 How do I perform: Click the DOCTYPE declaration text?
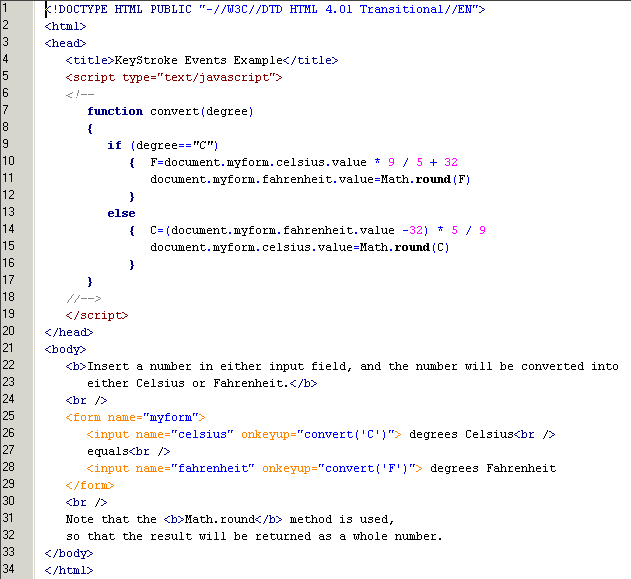pyautogui.click(x=265, y=9)
